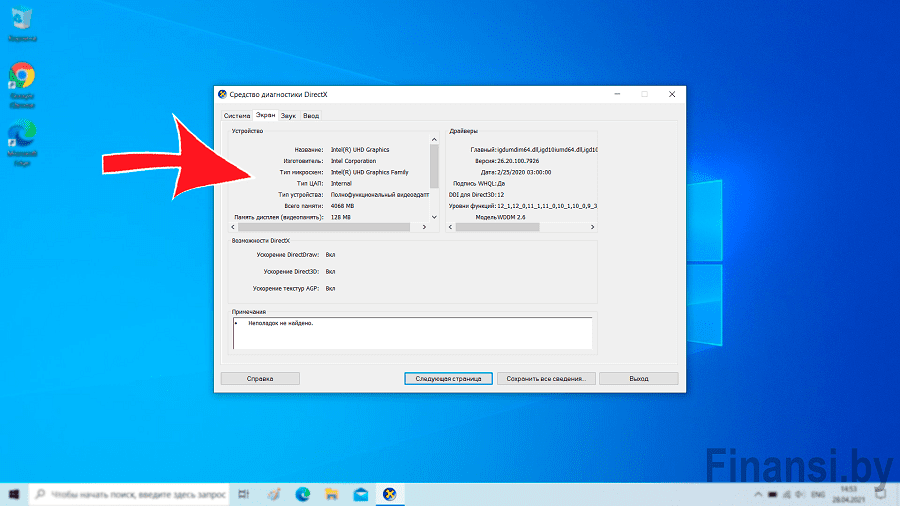
Task: Minimize the DirectX diagnostics window
Action: (x=617, y=94)
